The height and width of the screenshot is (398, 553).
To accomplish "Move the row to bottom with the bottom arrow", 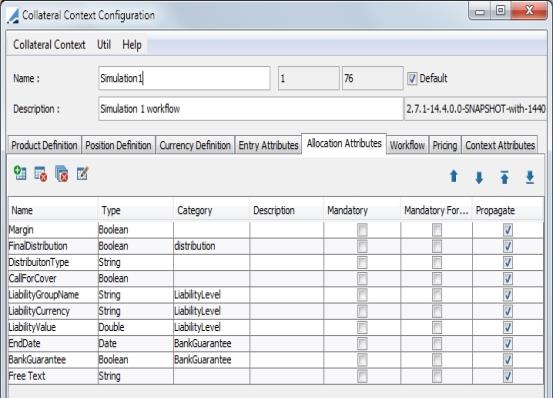I will (530, 177).
